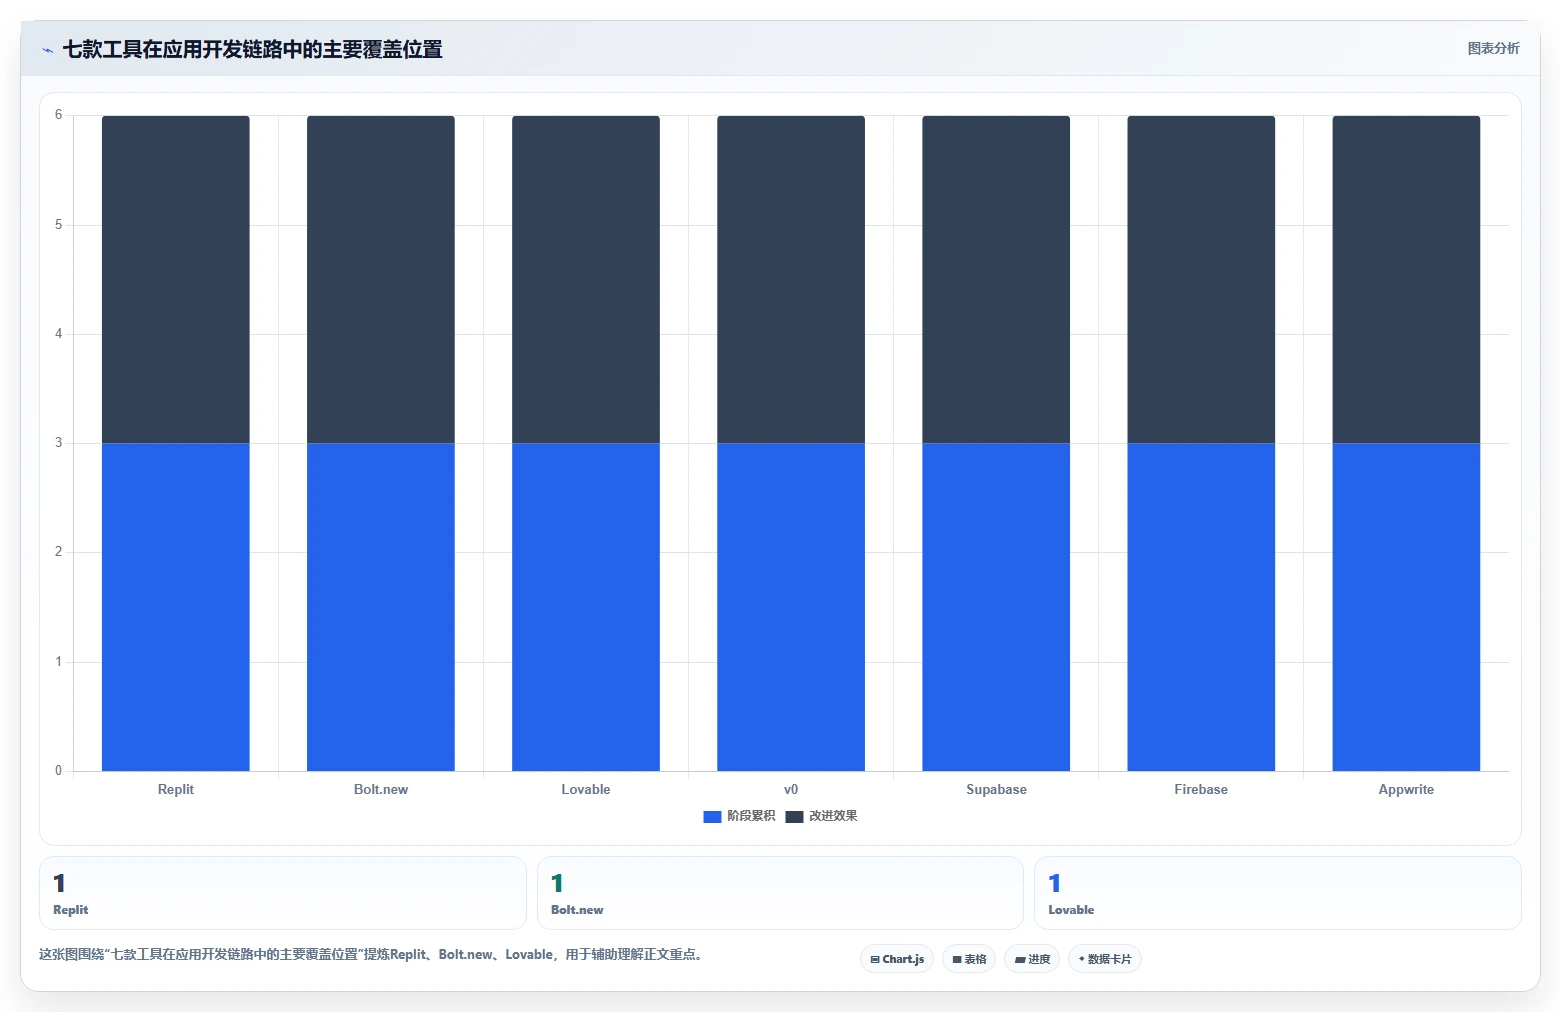Select the 进度 tag
This screenshot has height=1012, width=1561.
[x=1032, y=959]
